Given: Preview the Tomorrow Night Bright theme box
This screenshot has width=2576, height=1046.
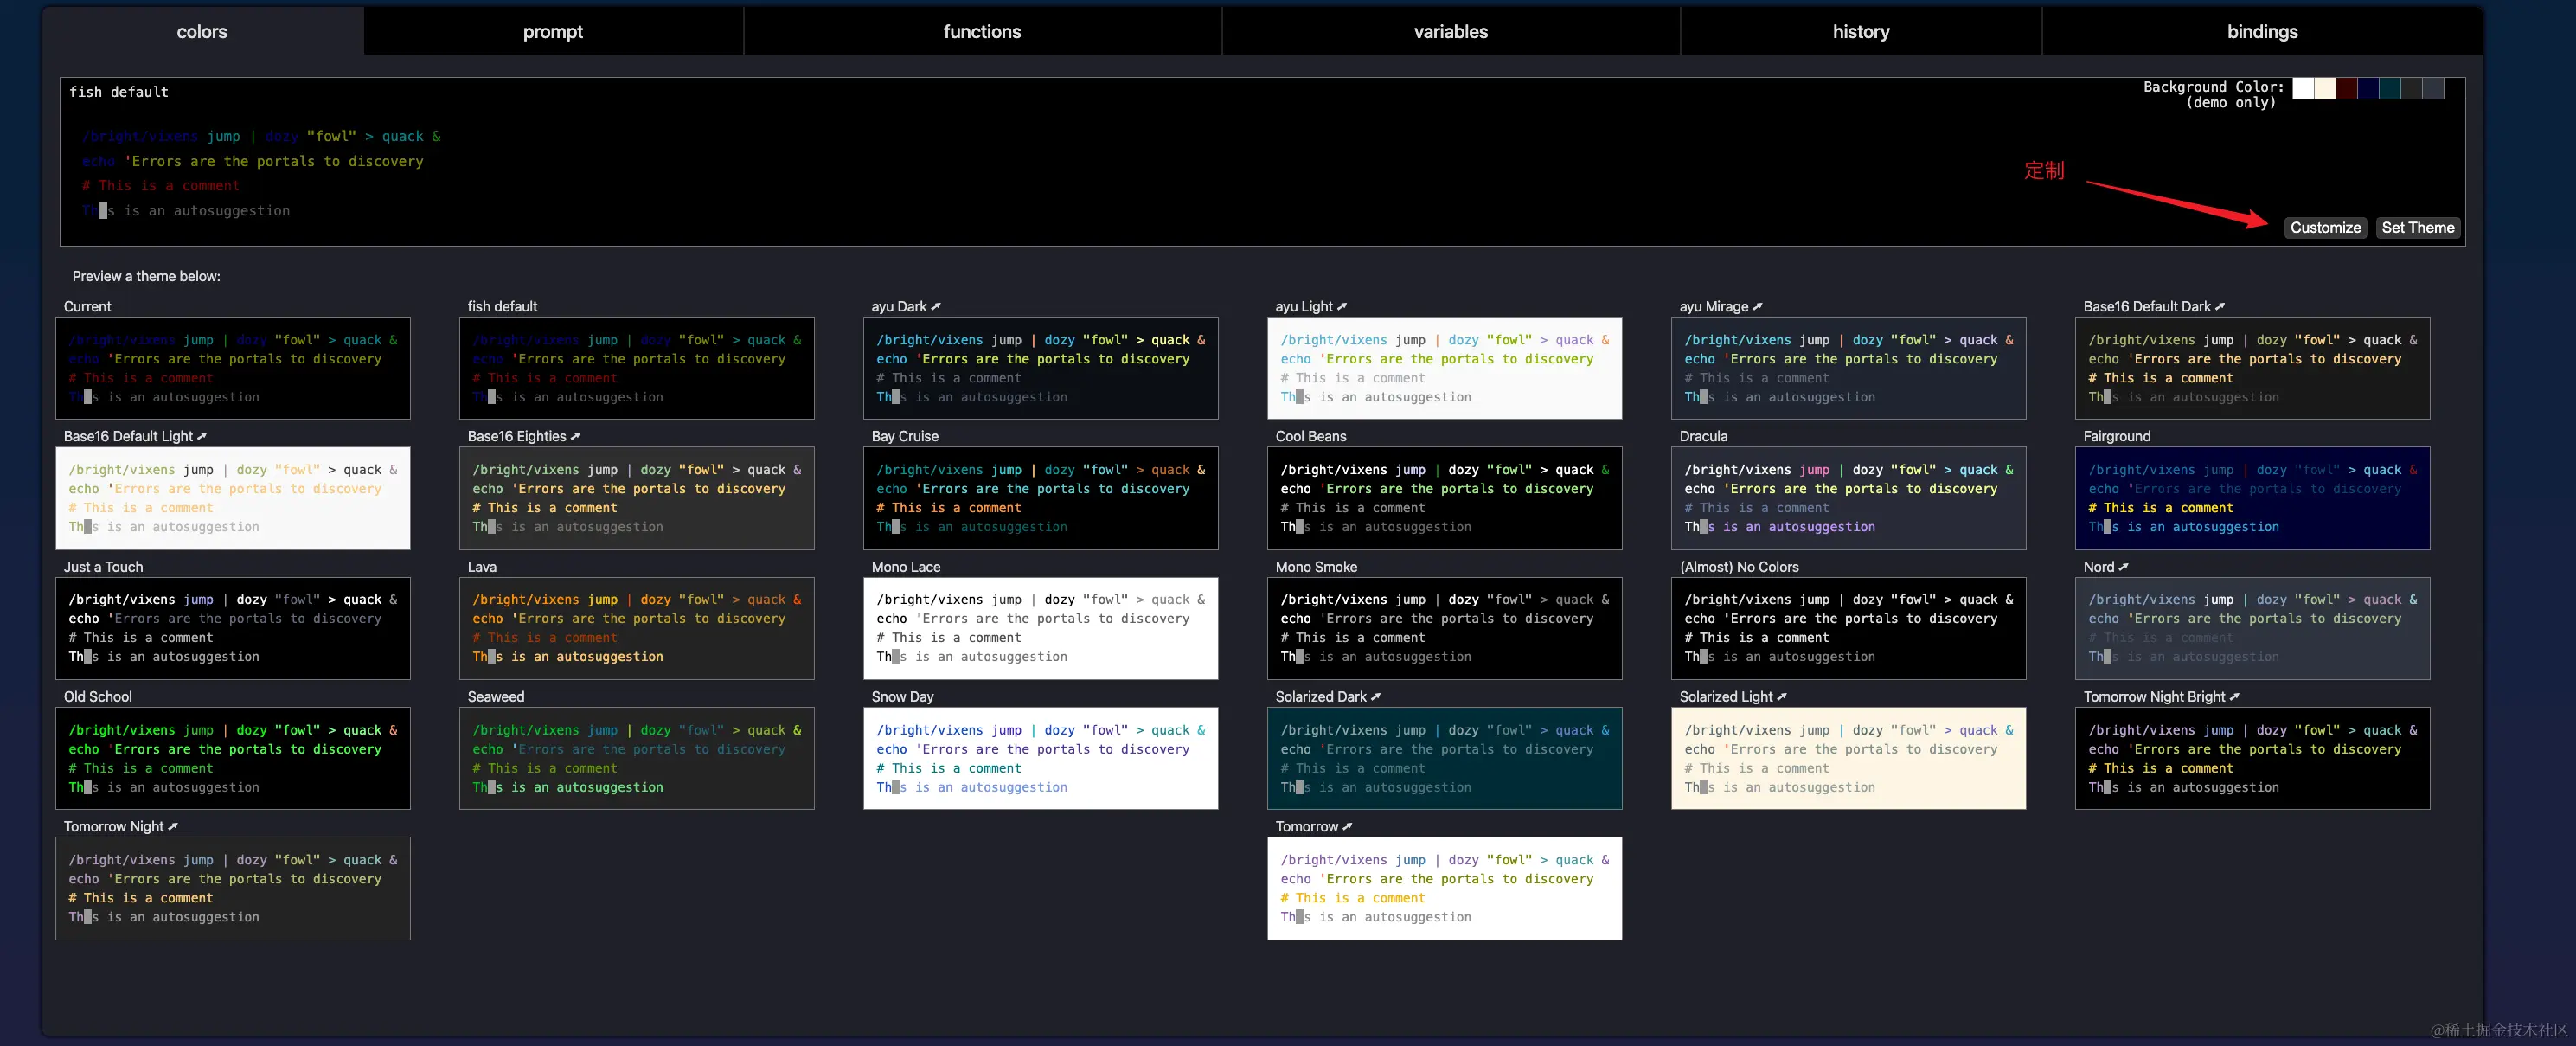Looking at the screenshot, I should (2253, 758).
